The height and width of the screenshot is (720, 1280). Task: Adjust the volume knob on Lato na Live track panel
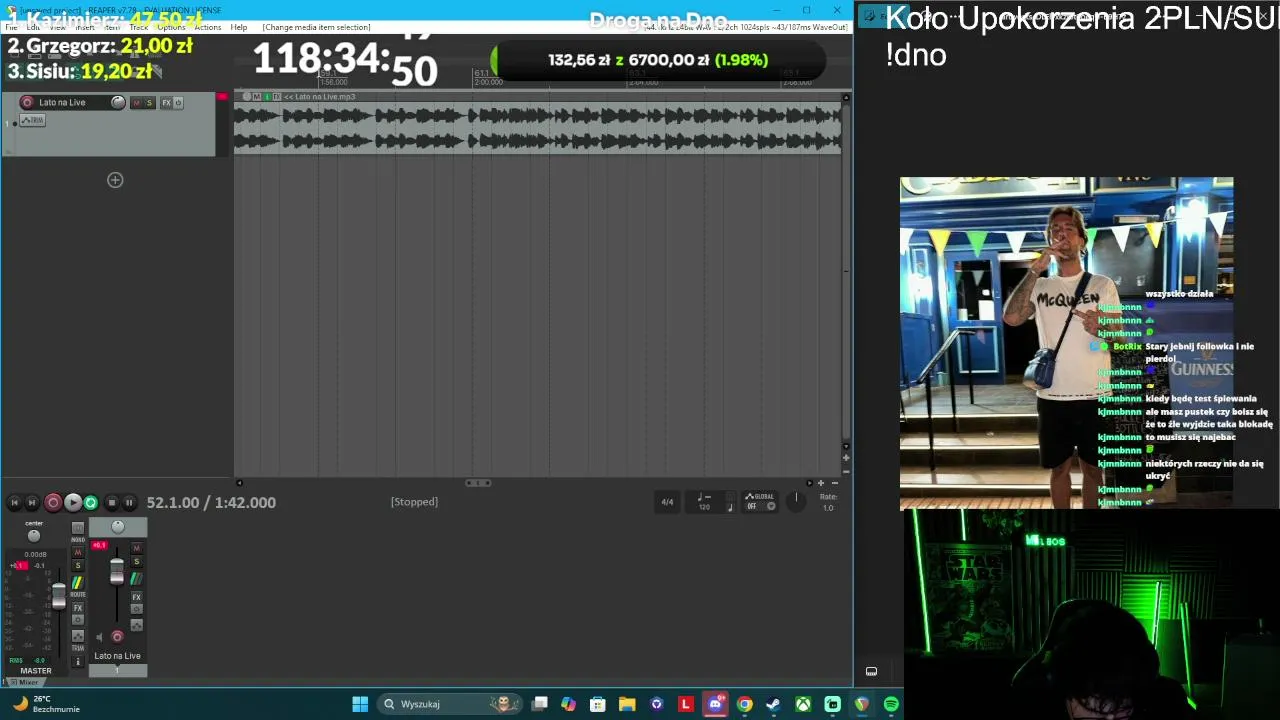pyautogui.click(x=118, y=102)
